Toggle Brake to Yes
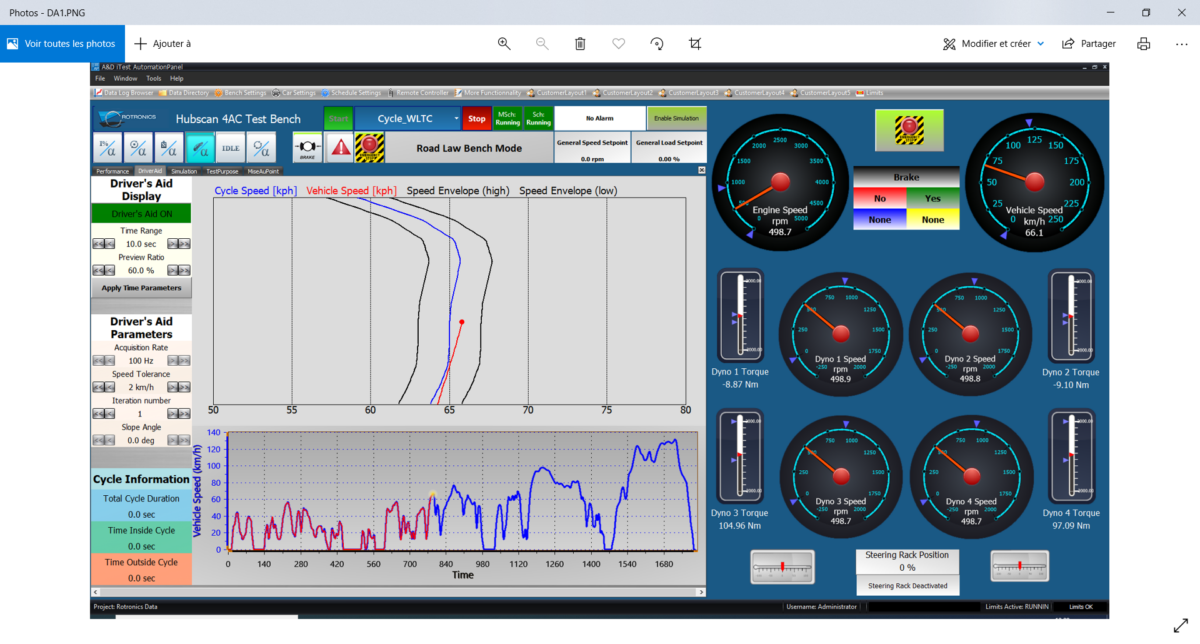The width and height of the screenshot is (1200, 644). coord(932,198)
